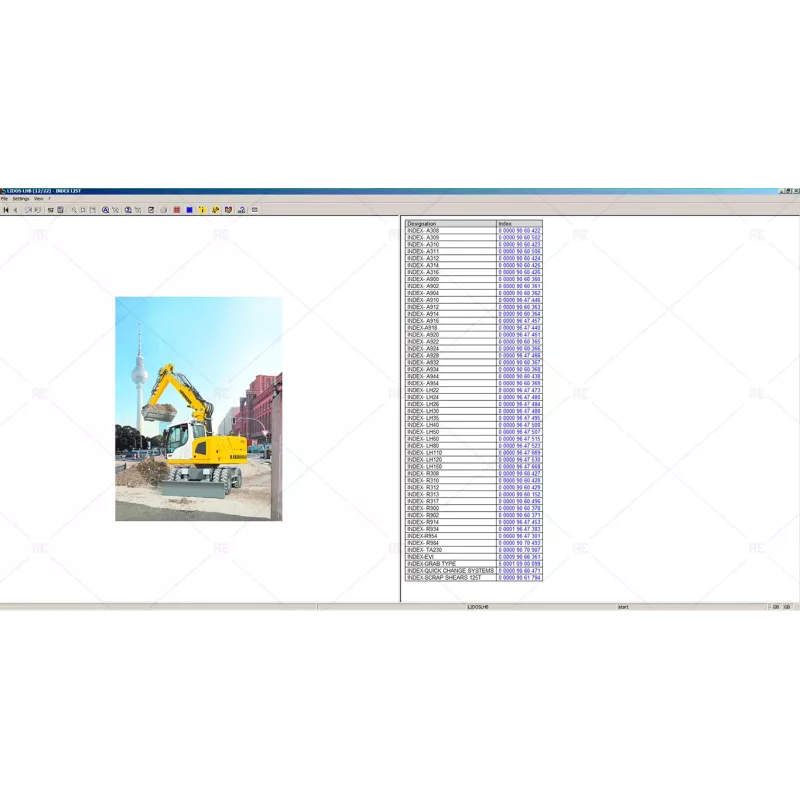The image size is (800, 800).
Task: Click the yellow lamp hint icon
Action: pyautogui.click(x=202, y=210)
